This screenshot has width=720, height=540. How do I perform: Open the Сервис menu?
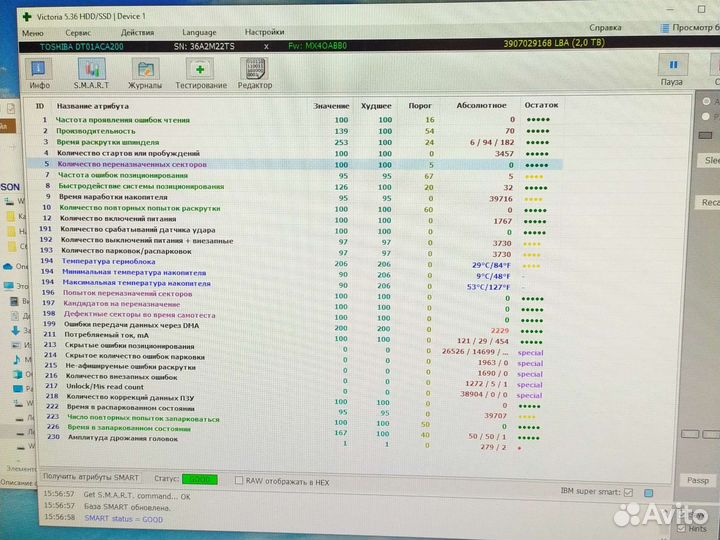(84, 32)
